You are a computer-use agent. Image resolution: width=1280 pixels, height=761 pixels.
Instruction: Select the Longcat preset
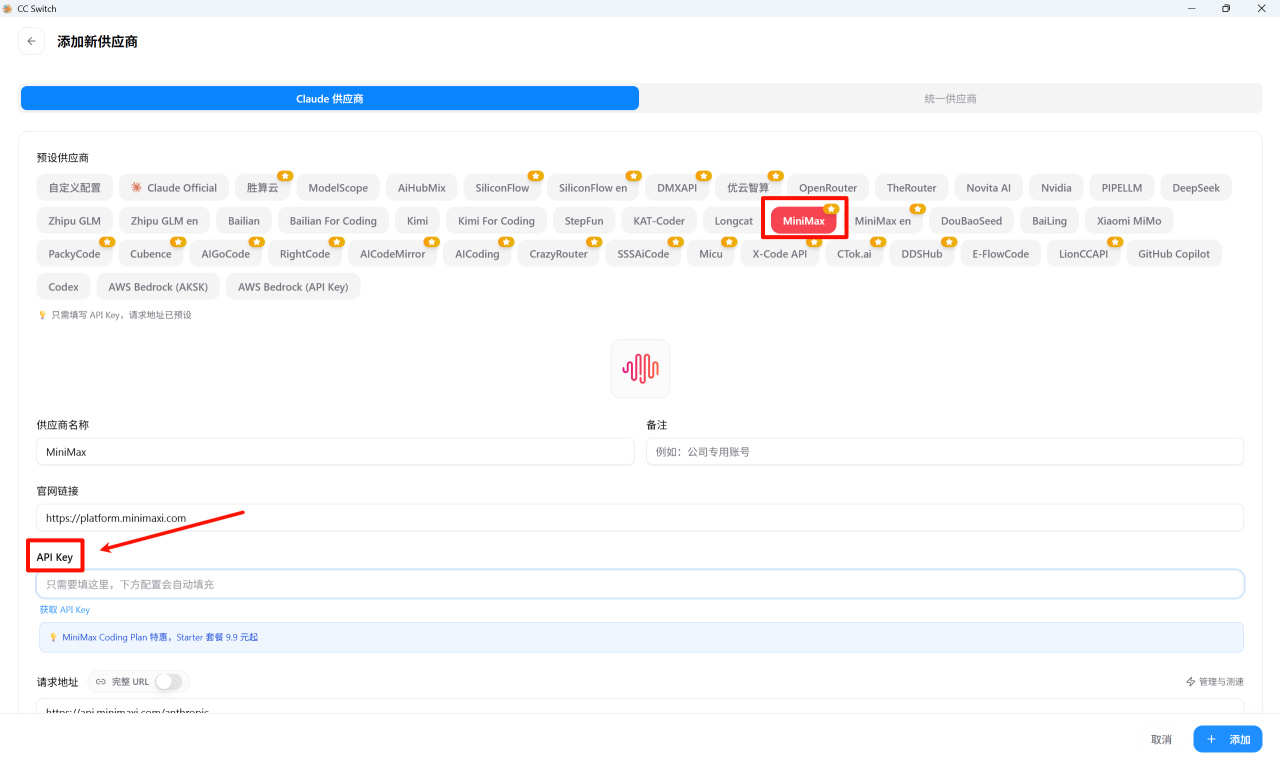[734, 221]
